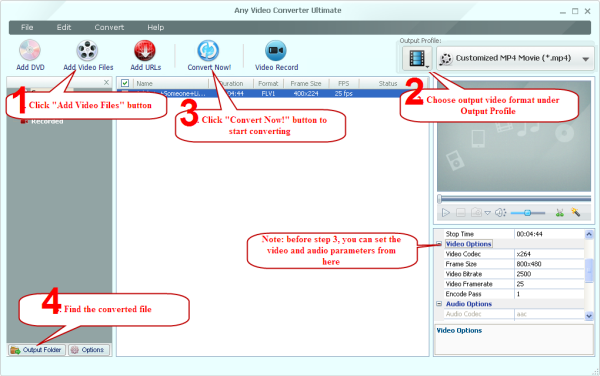Collapse the Video Options section
Image resolution: width=600 pixels, height=376 pixels.
pos(439,244)
